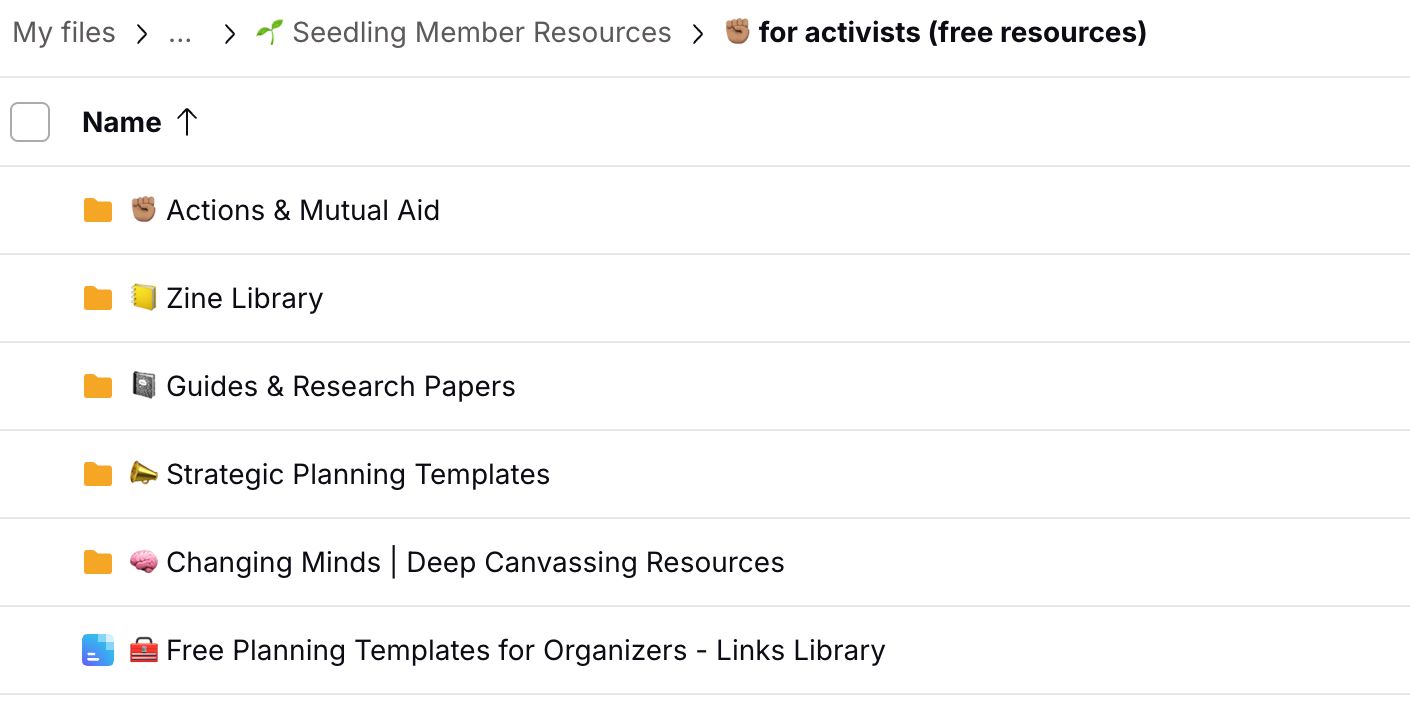Click the Actions & Mutual Aid folder icon
The image size is (1410, 708).
(x=97, y=210)
